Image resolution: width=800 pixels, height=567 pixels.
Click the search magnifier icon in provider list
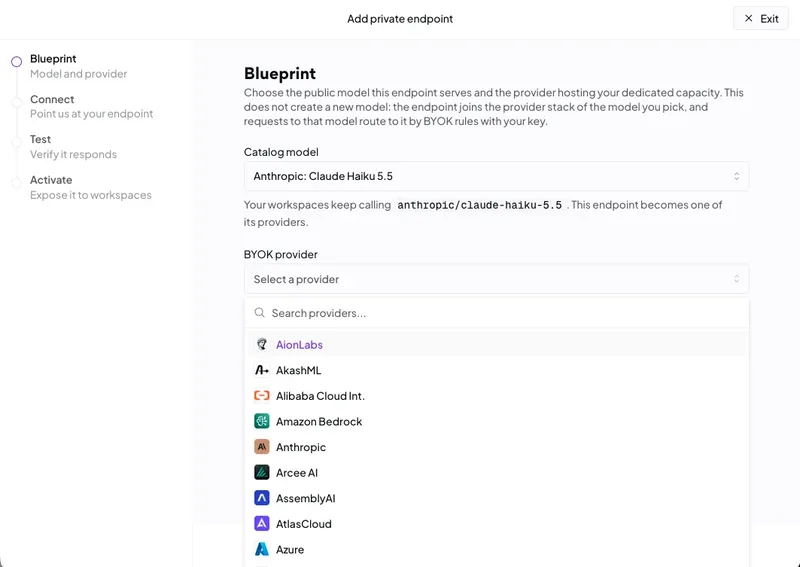click(x=260, y=312)
